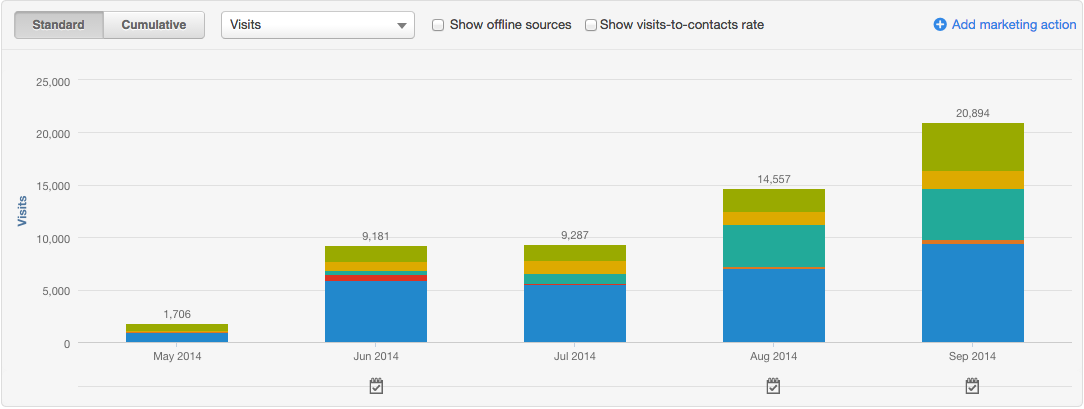Image resolution: width=1084 pixels, height=409 pixels.
Task: Toggle Show visits-to-contacts rate checkbox
Action: point(591,25)
